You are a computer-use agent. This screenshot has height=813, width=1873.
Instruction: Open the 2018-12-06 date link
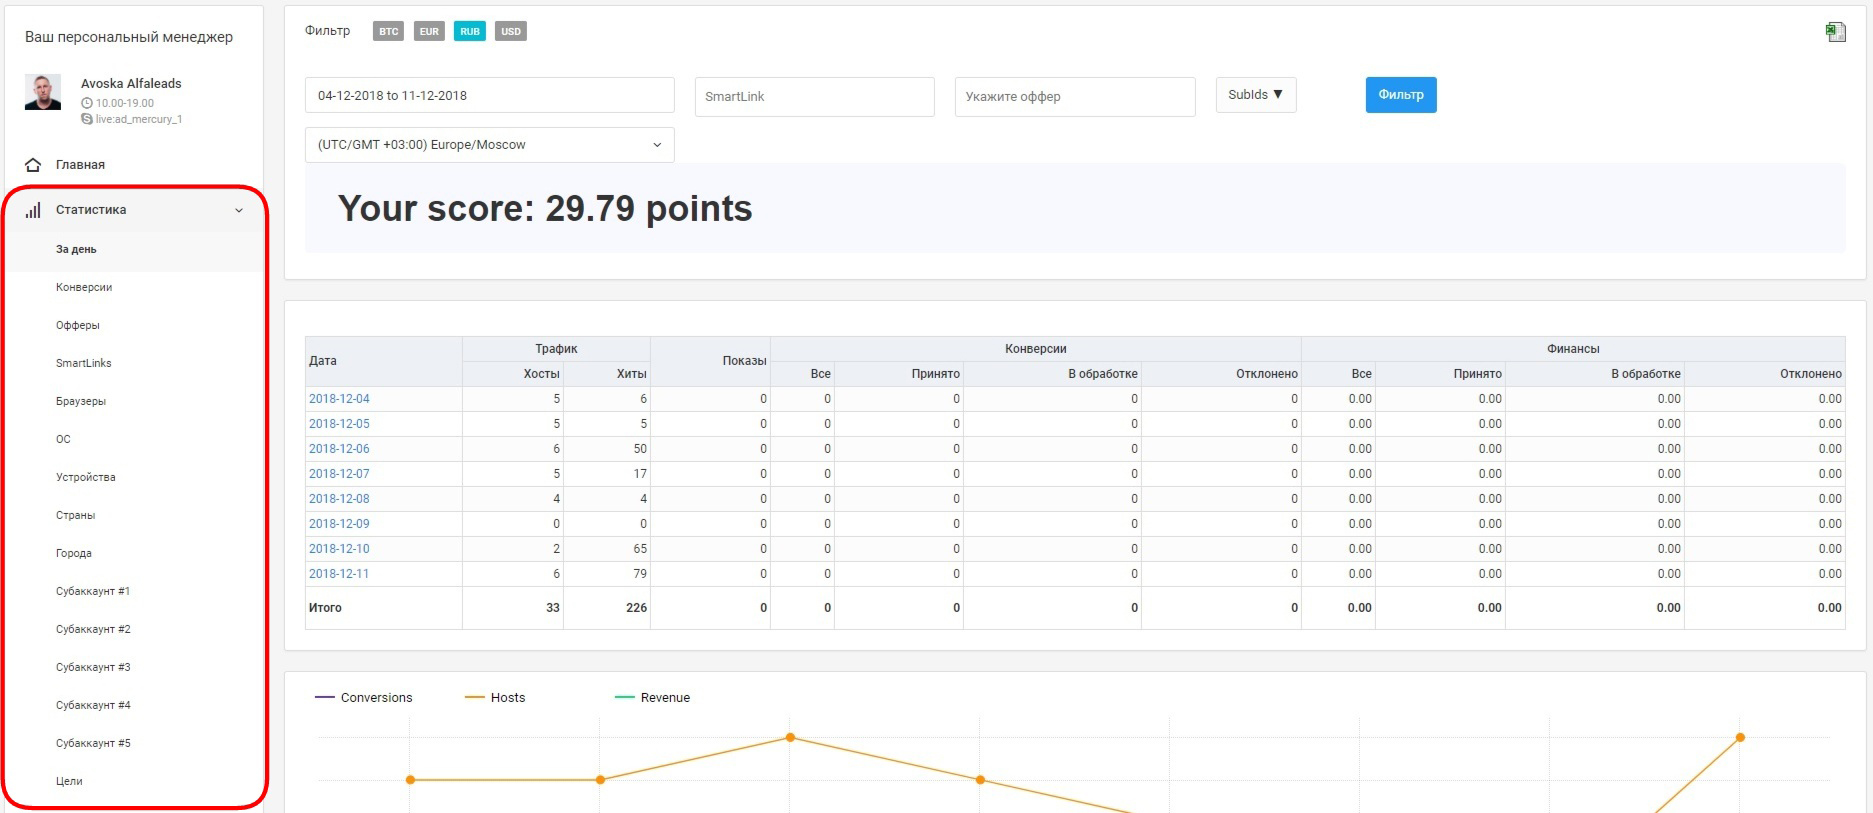click(x=339, y=449)
